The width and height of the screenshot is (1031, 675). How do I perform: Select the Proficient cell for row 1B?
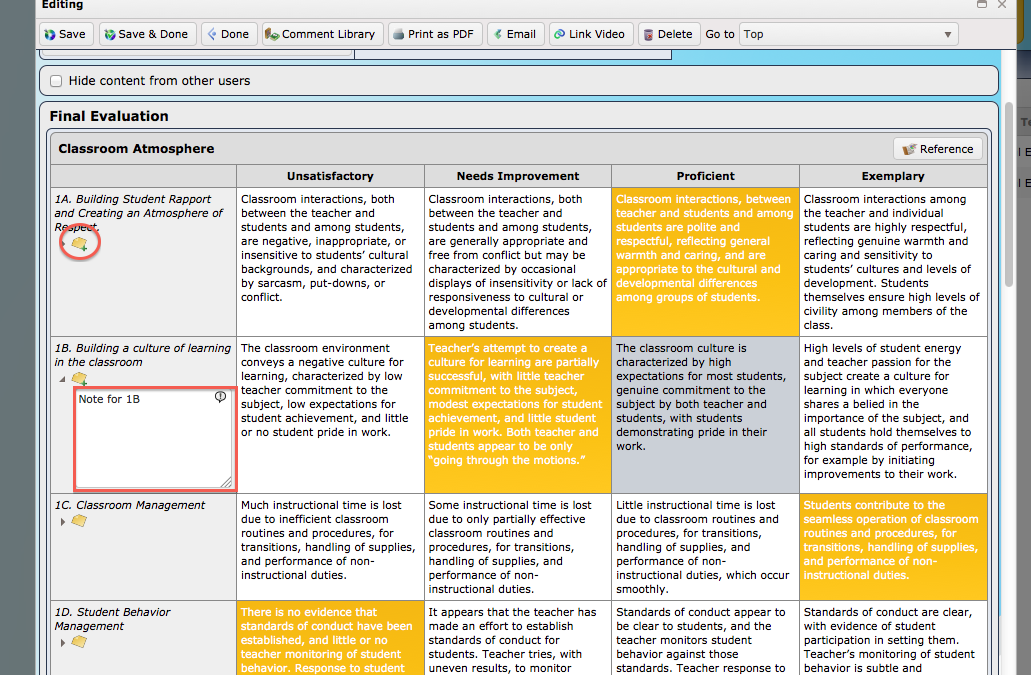click(706, 415)
